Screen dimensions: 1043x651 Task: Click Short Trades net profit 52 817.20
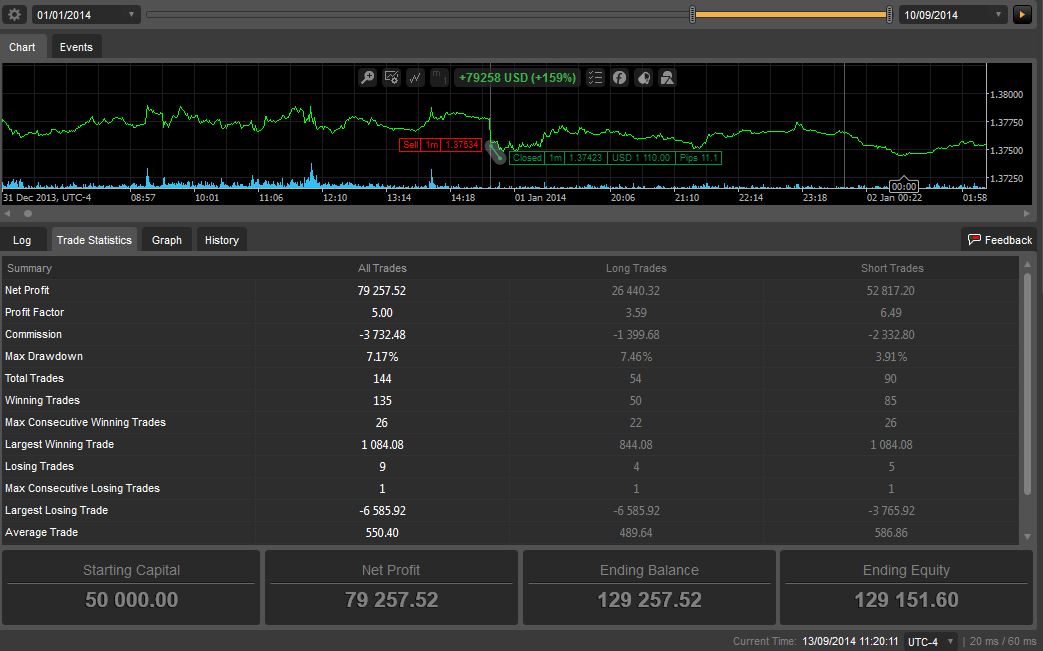[x=891, y=291]
